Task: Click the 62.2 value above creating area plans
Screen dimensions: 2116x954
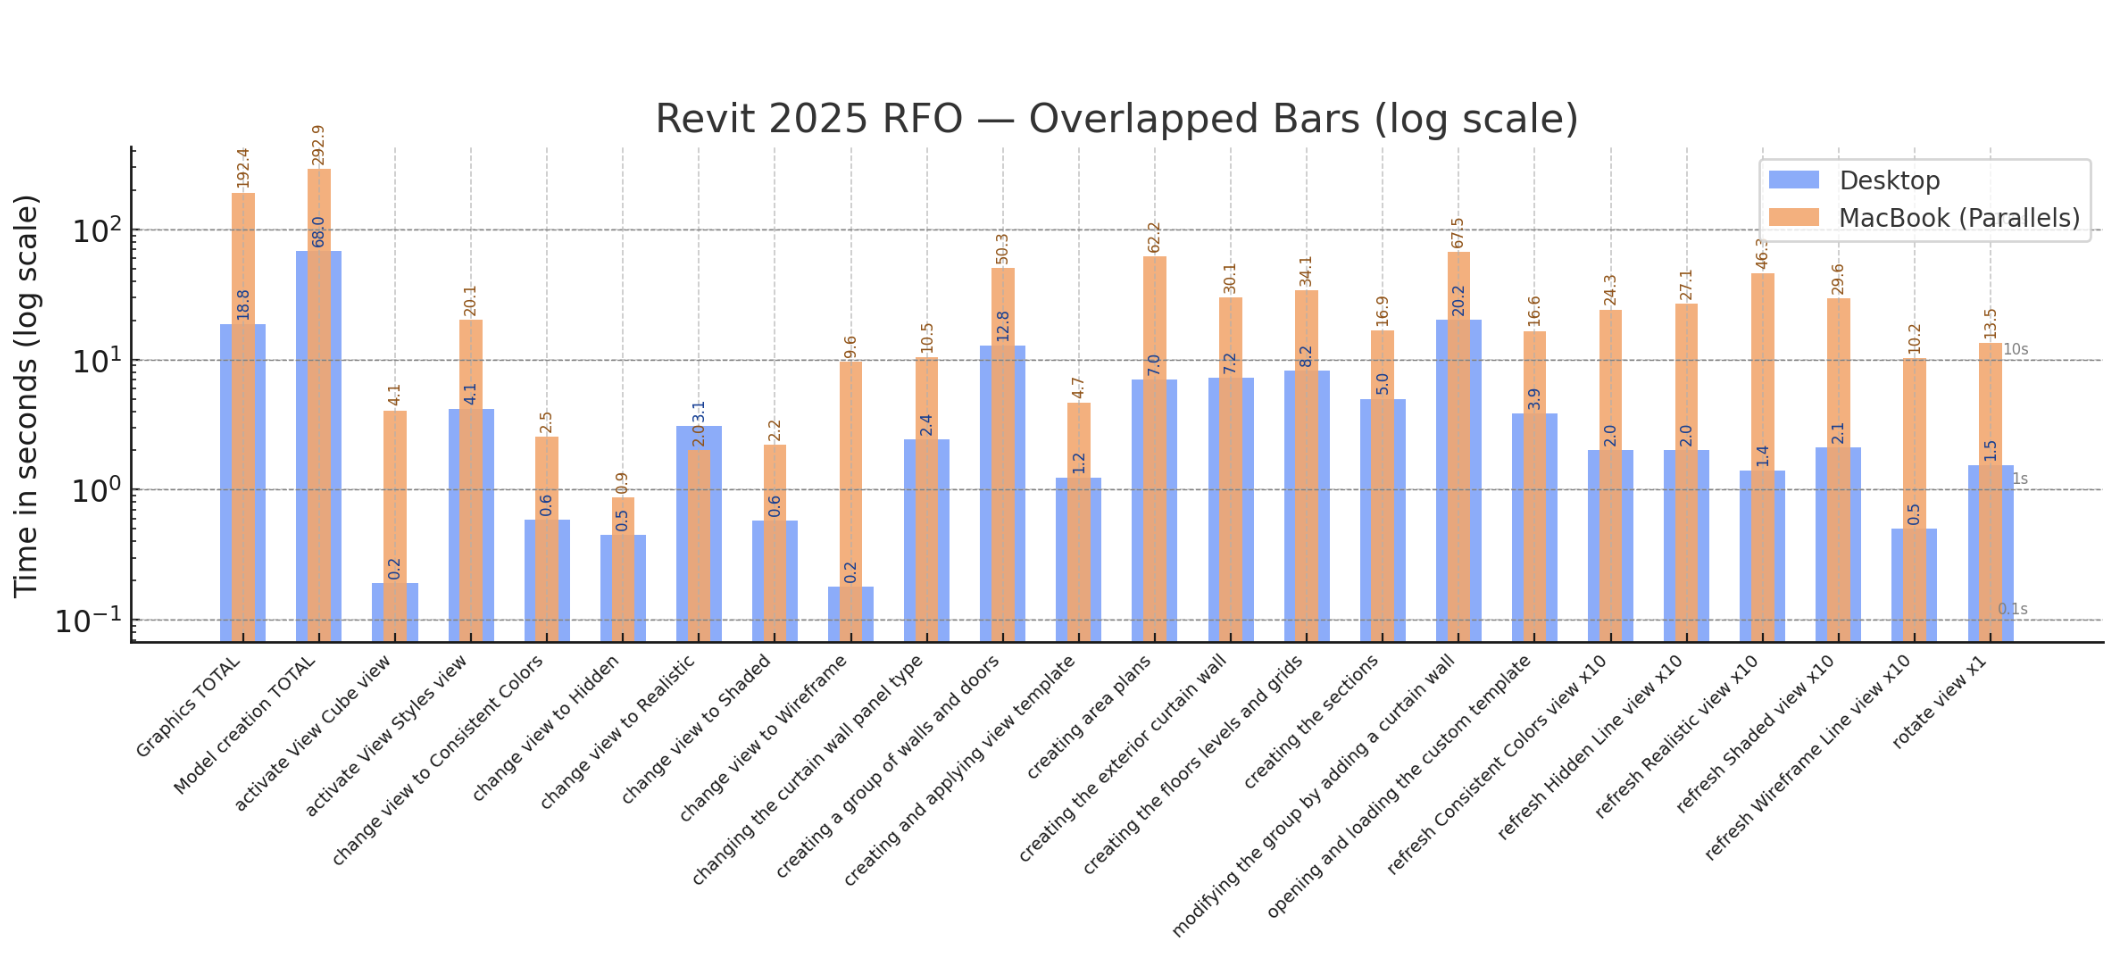Action: click(x=1155, y=237)
